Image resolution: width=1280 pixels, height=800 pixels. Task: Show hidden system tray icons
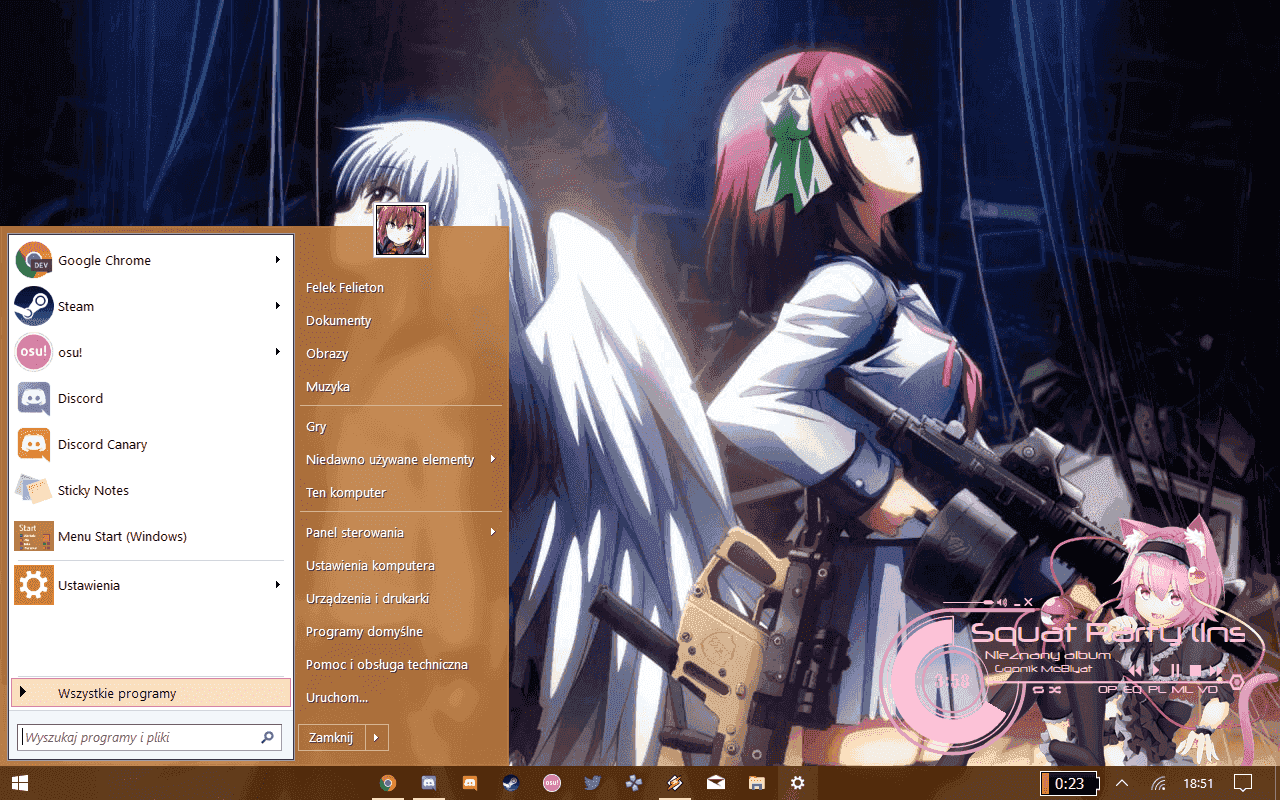point(1122,783)
